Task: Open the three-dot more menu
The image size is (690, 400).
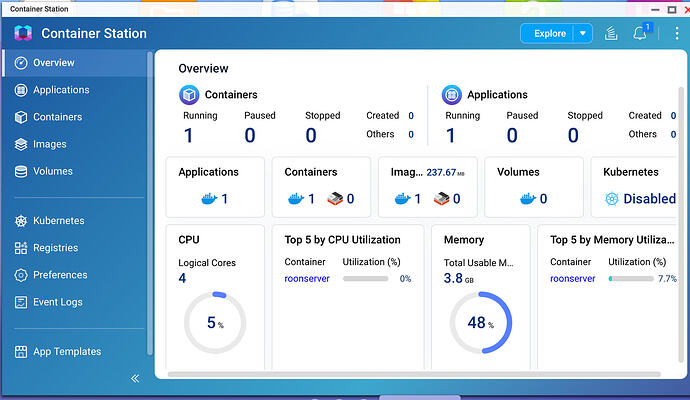Action: click(677, 33)
